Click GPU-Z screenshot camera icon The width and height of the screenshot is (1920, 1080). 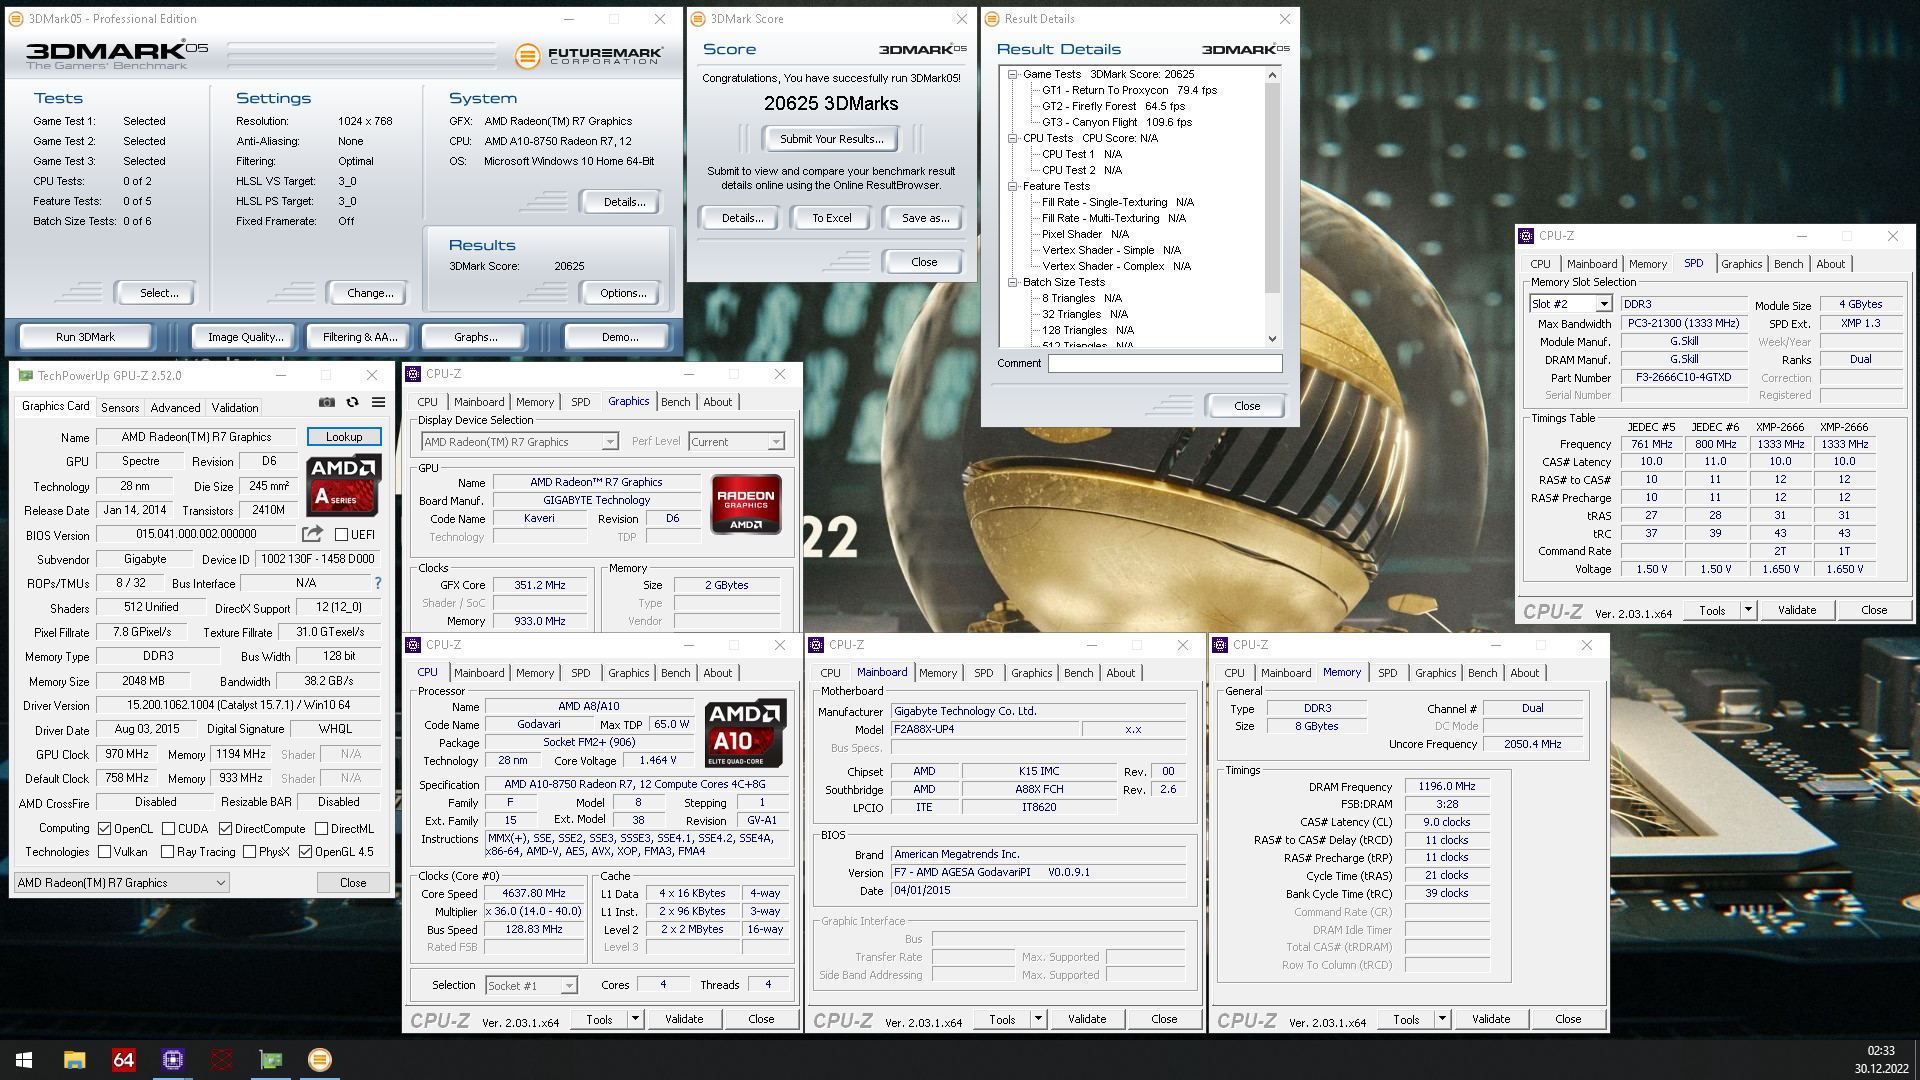tap(327, 402)
